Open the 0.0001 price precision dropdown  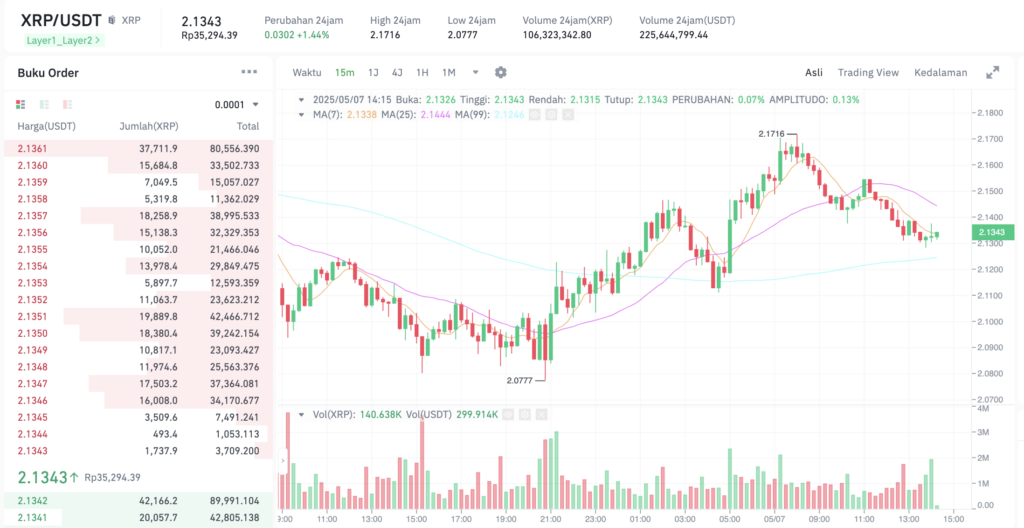(x=237, y=105)
